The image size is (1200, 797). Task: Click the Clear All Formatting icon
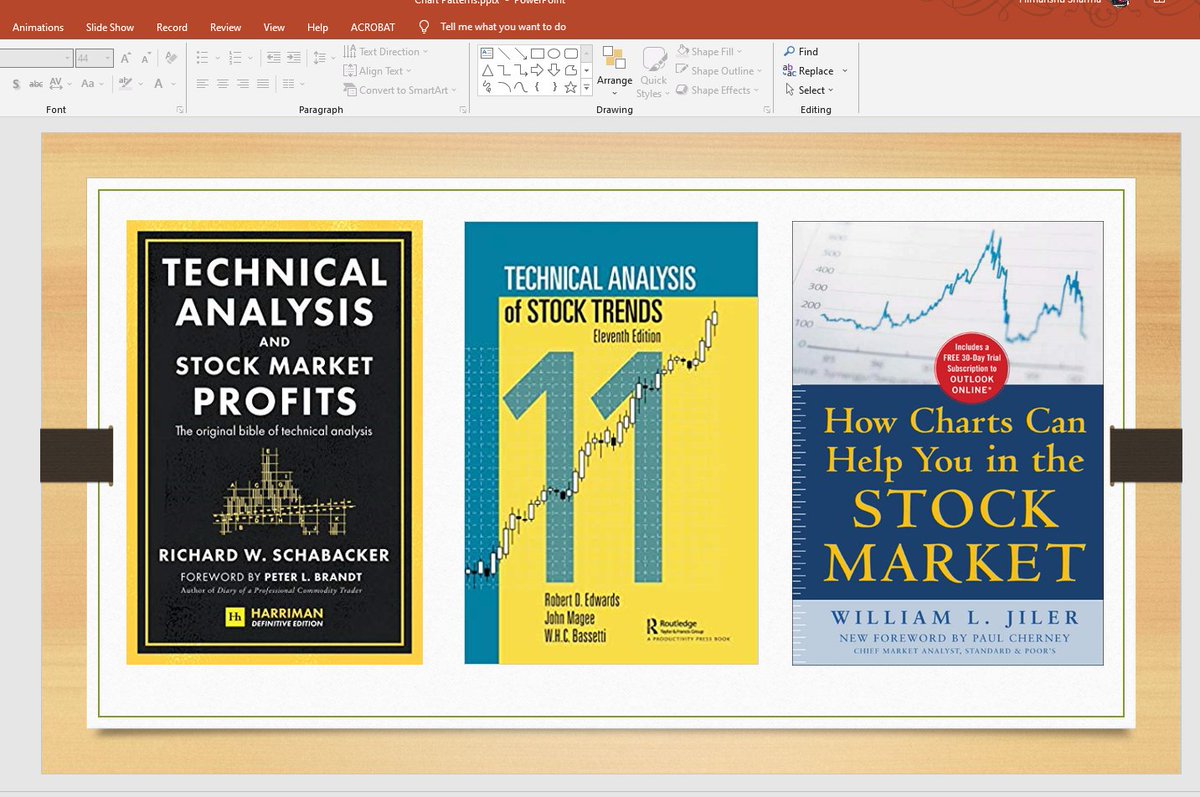tap(171, 58)
